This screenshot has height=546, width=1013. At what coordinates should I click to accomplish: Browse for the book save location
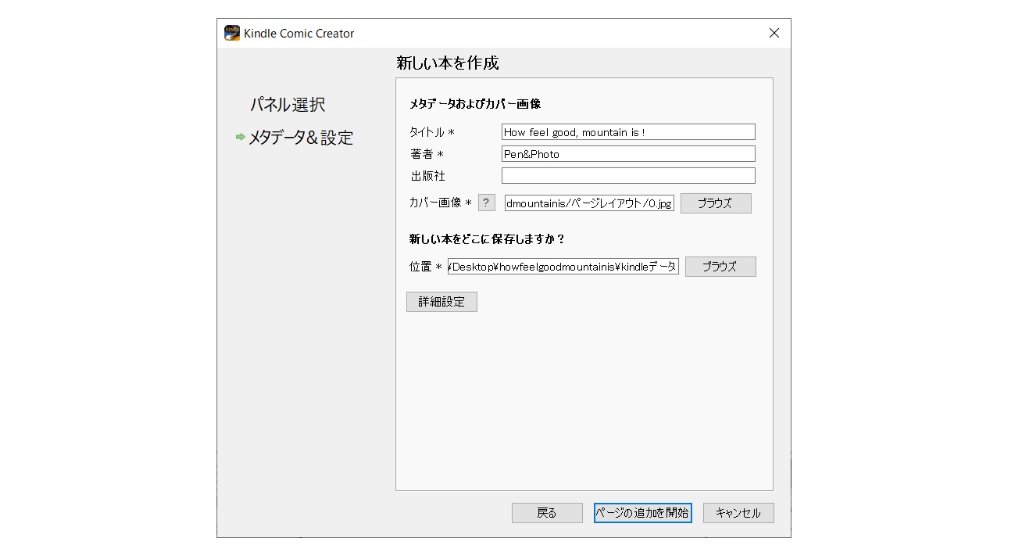(720, 266)
